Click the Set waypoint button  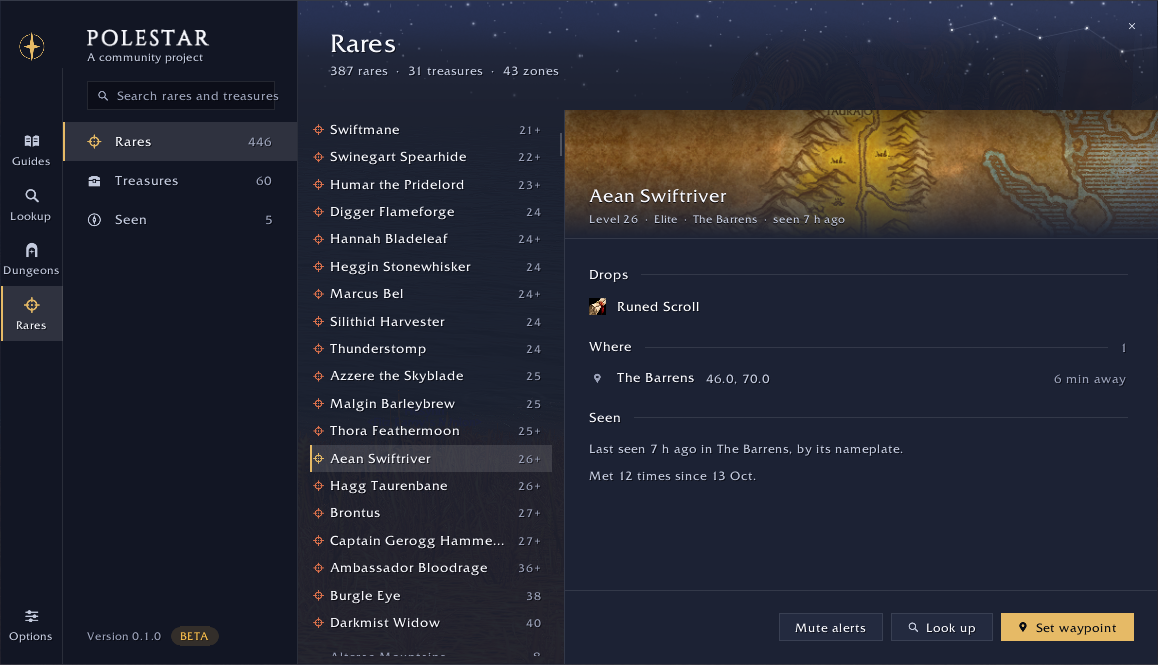(x=1067, y=627)
